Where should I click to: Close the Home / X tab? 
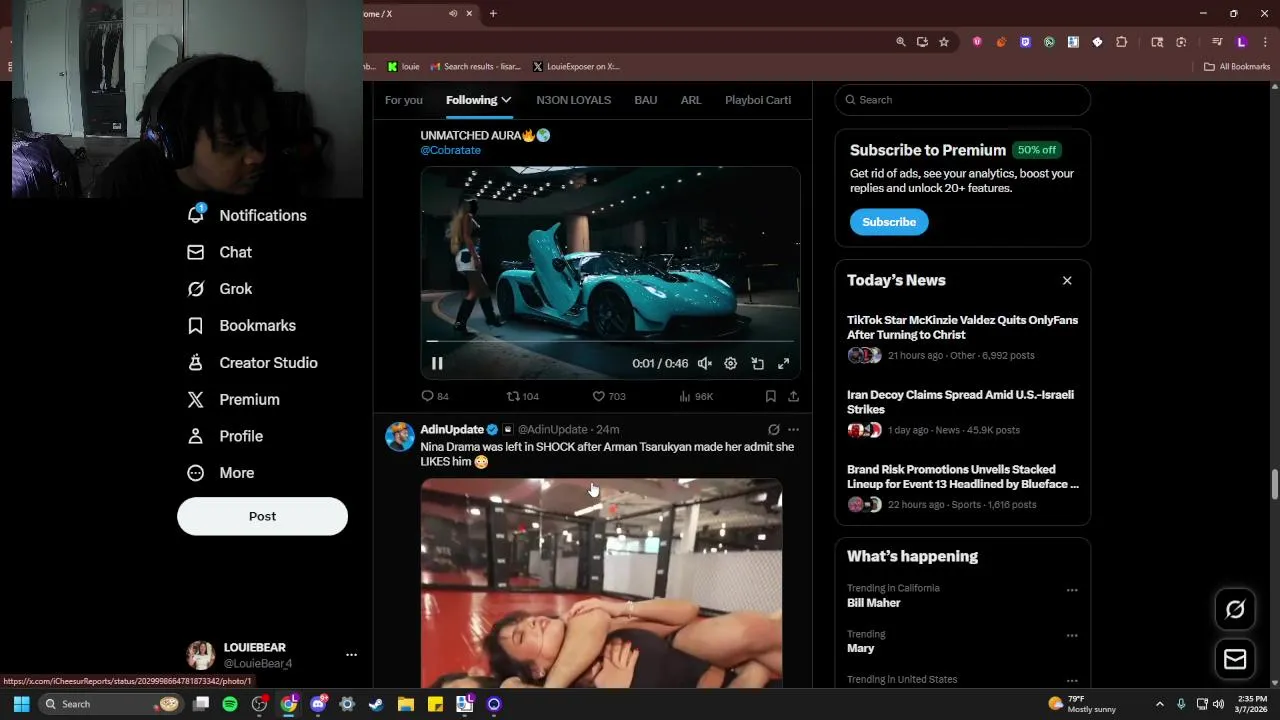pos(469,13)
